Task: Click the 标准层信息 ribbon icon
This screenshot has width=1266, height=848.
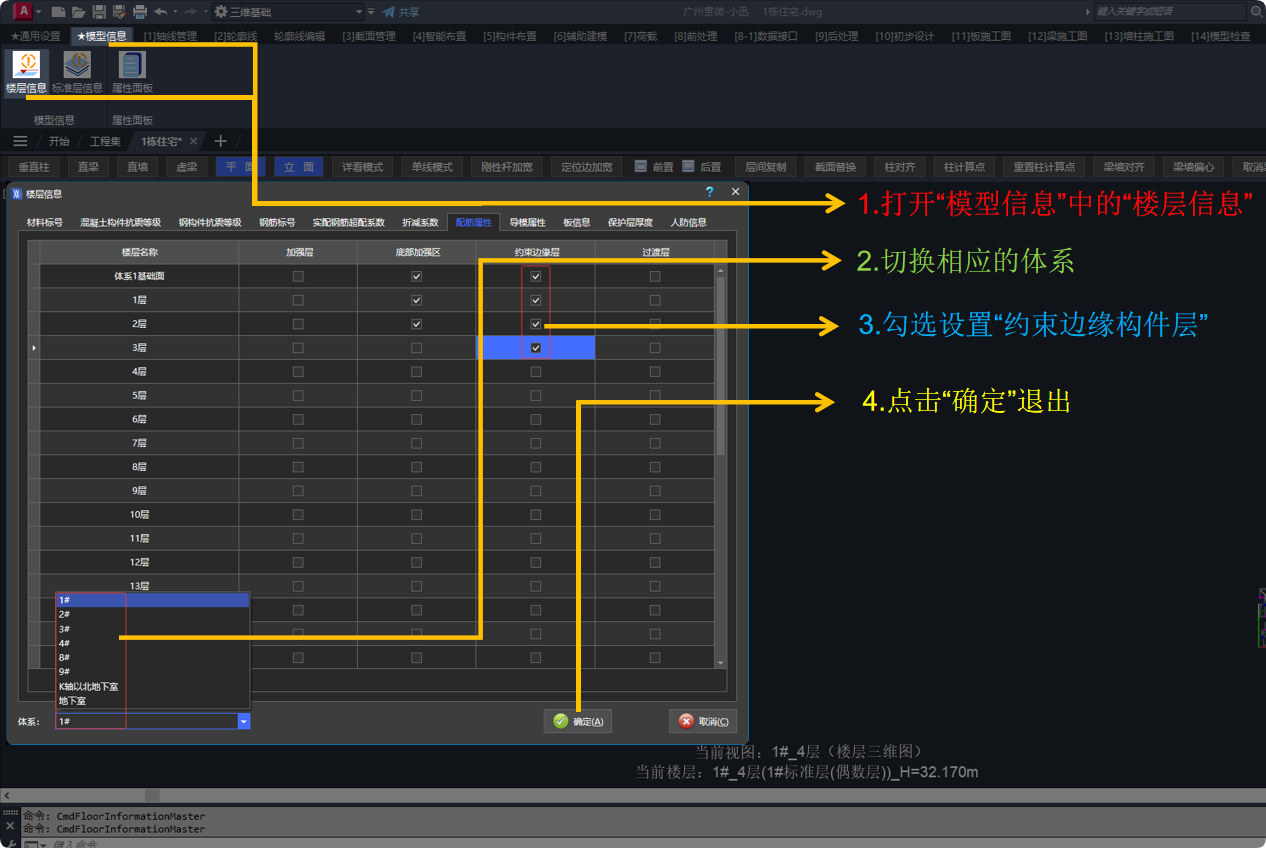Action: click(x=77, y=71)
